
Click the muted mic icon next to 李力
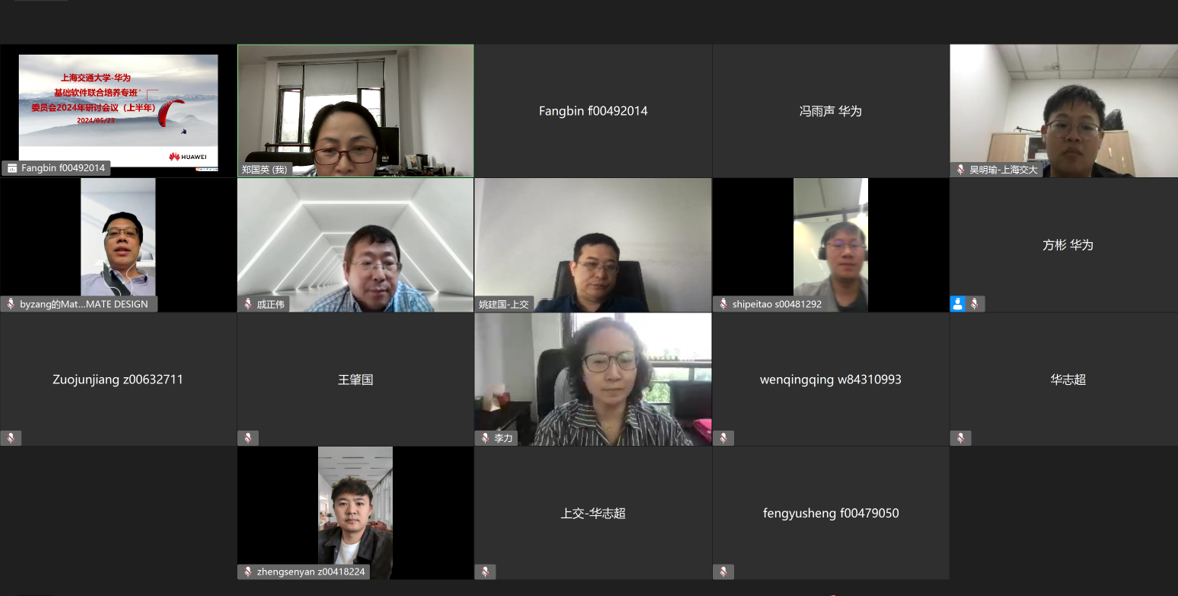[485, 438]
